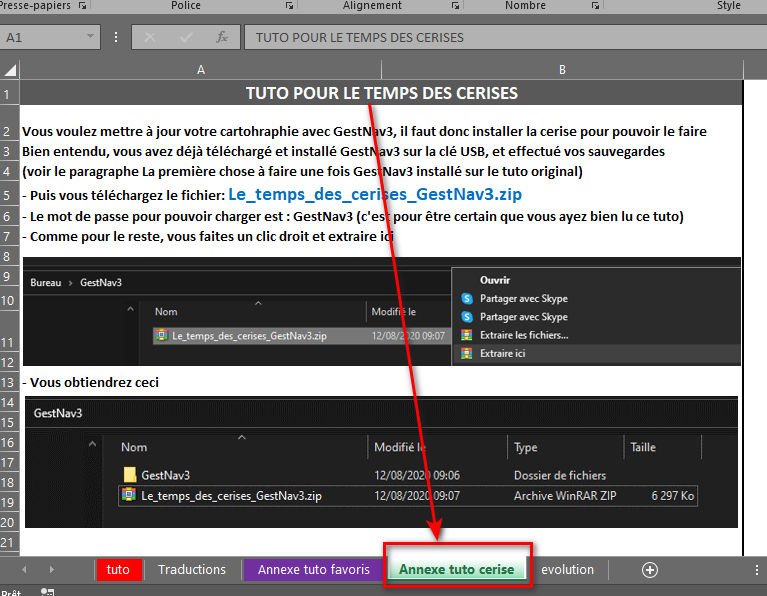767x596 pixels.
Task: Select row 5 header
Action: 7,196
